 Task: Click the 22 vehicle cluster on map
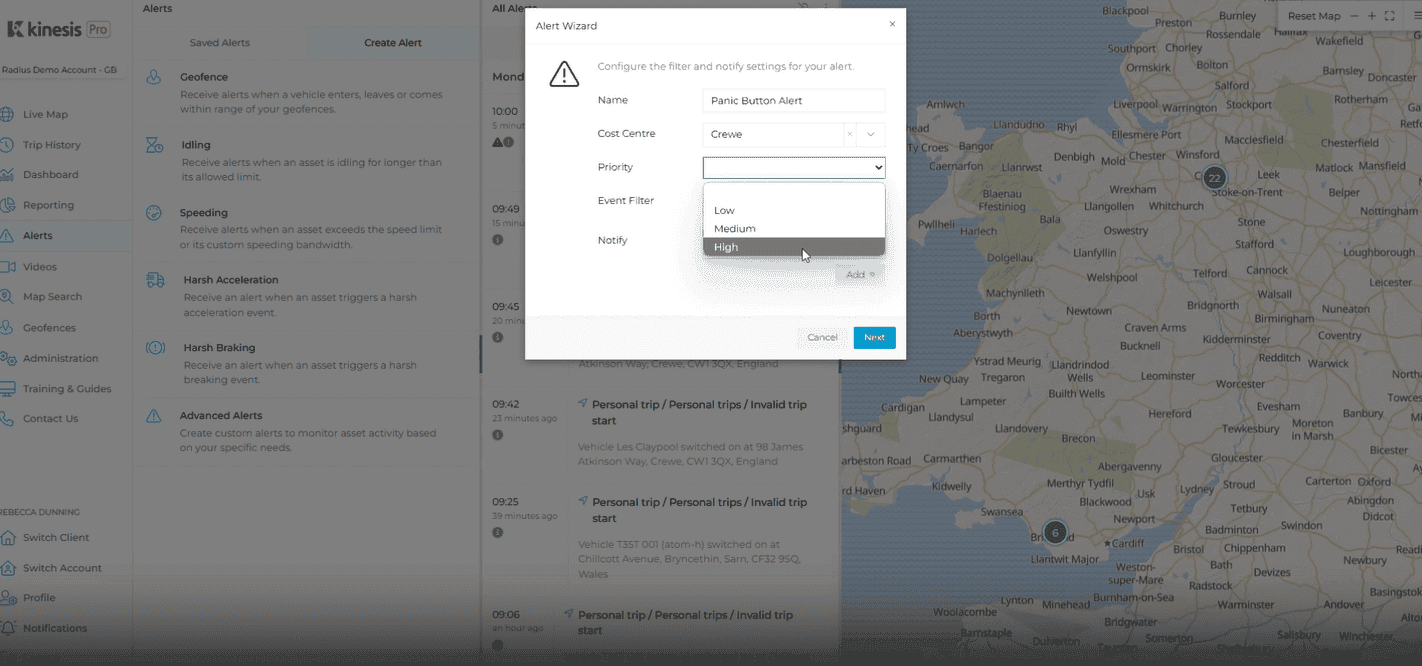click(1214, 178)
